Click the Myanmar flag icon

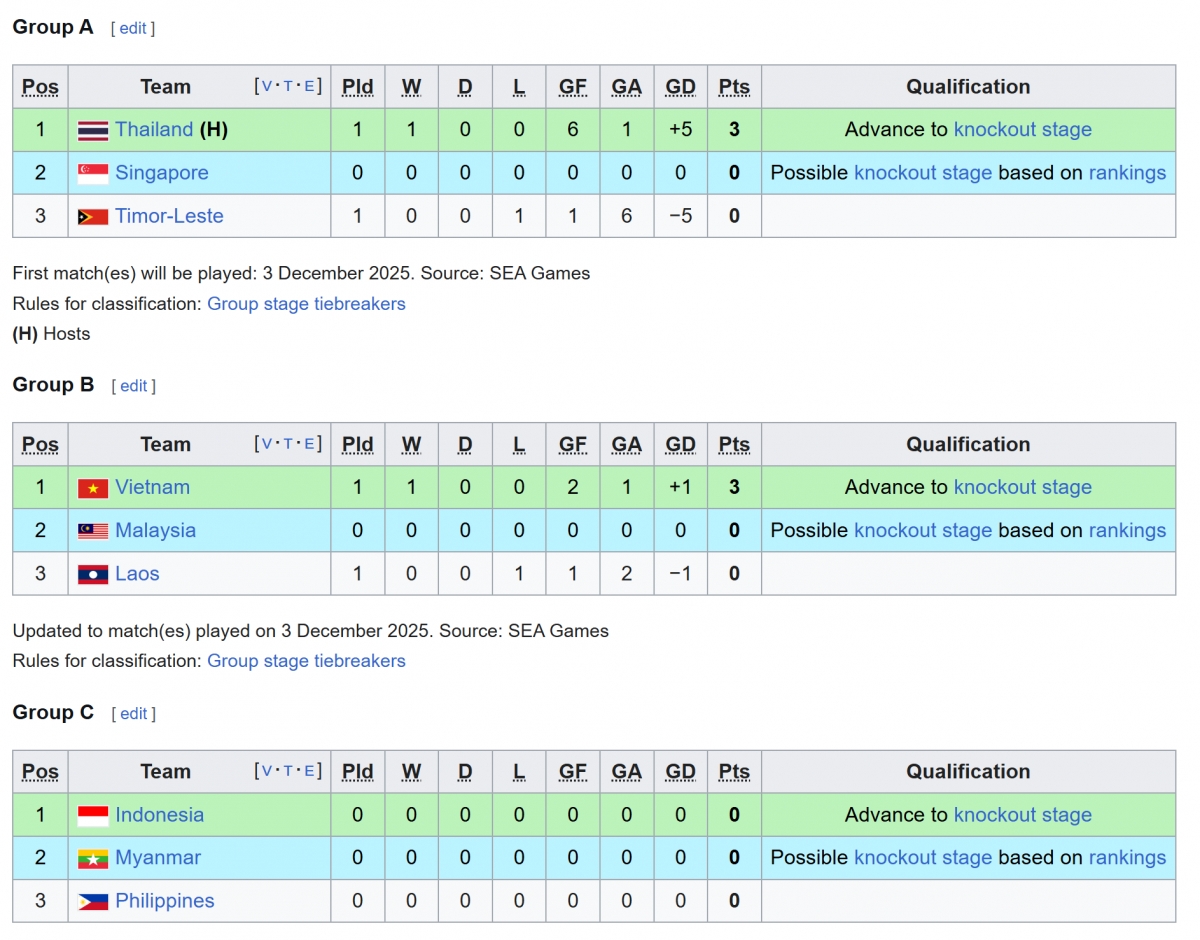coord(93,858)
